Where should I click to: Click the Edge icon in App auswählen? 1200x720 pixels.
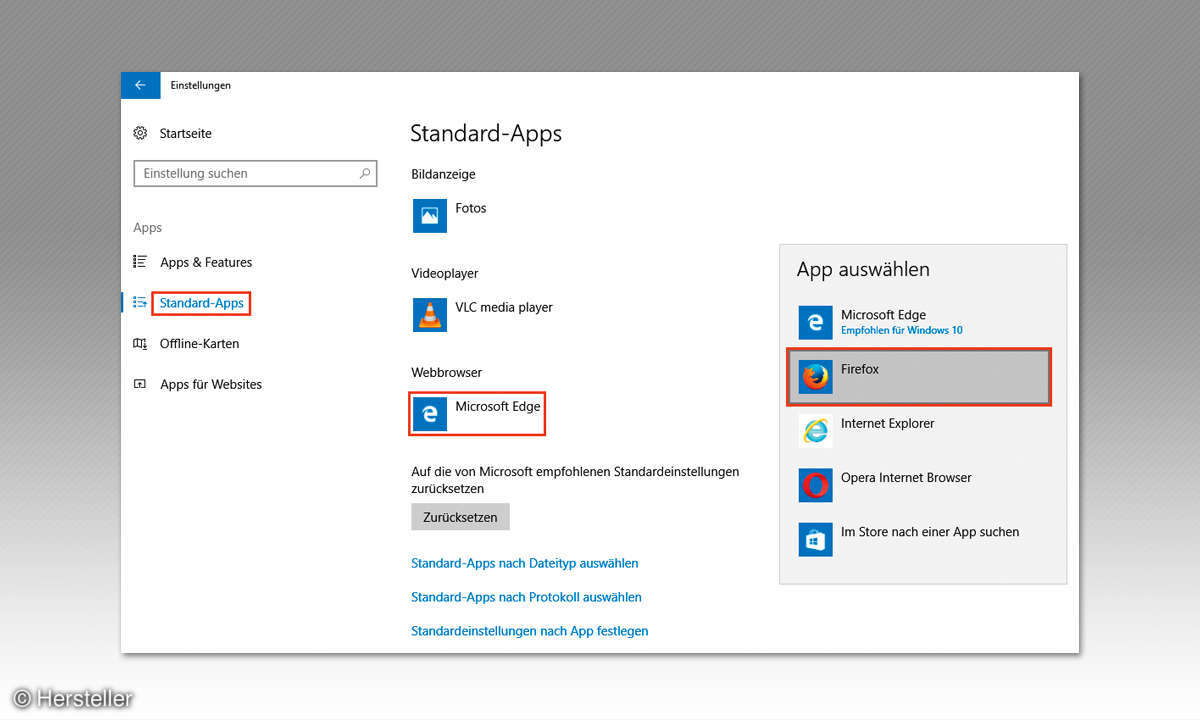click(816, 322)
